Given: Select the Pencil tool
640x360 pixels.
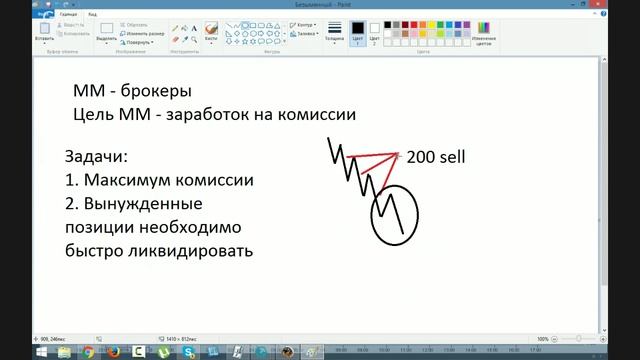Looking at the screenshot, I should [x=175, y=29].
